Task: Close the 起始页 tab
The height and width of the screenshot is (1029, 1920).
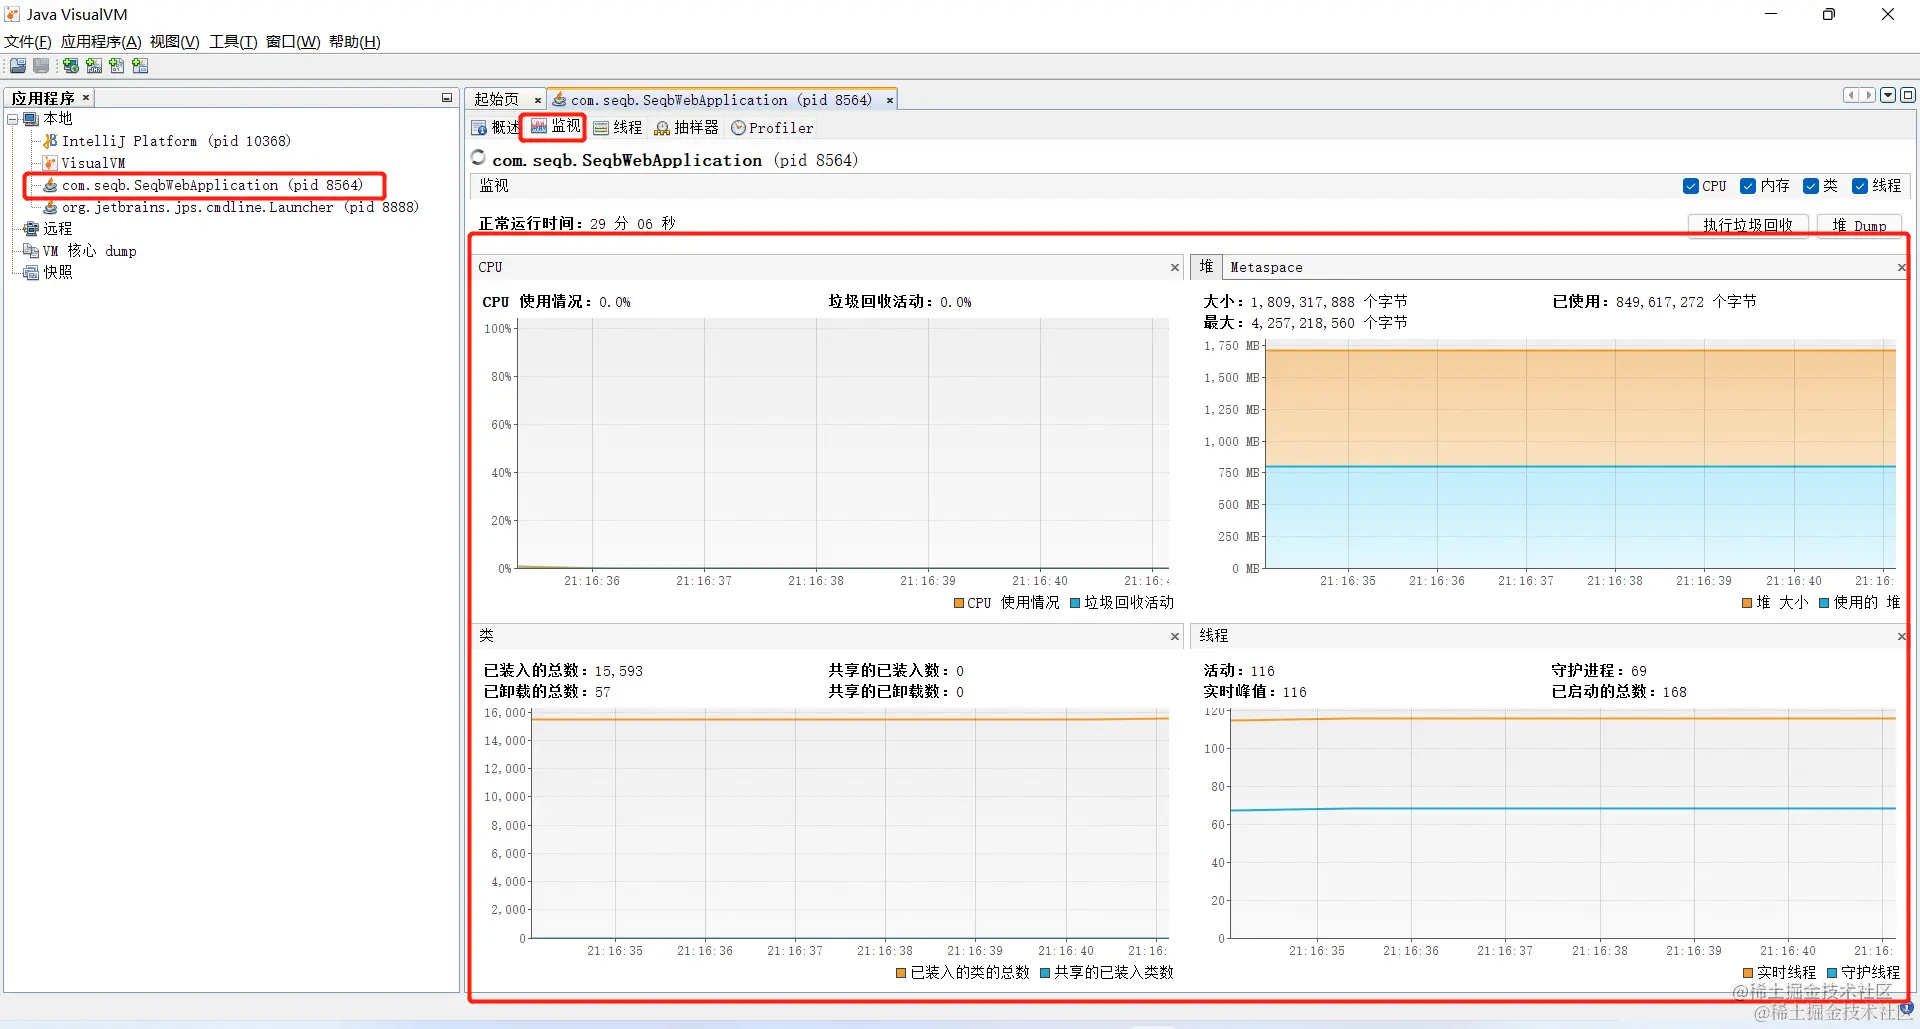Action: pyautogui.click(x=538, y=100)
